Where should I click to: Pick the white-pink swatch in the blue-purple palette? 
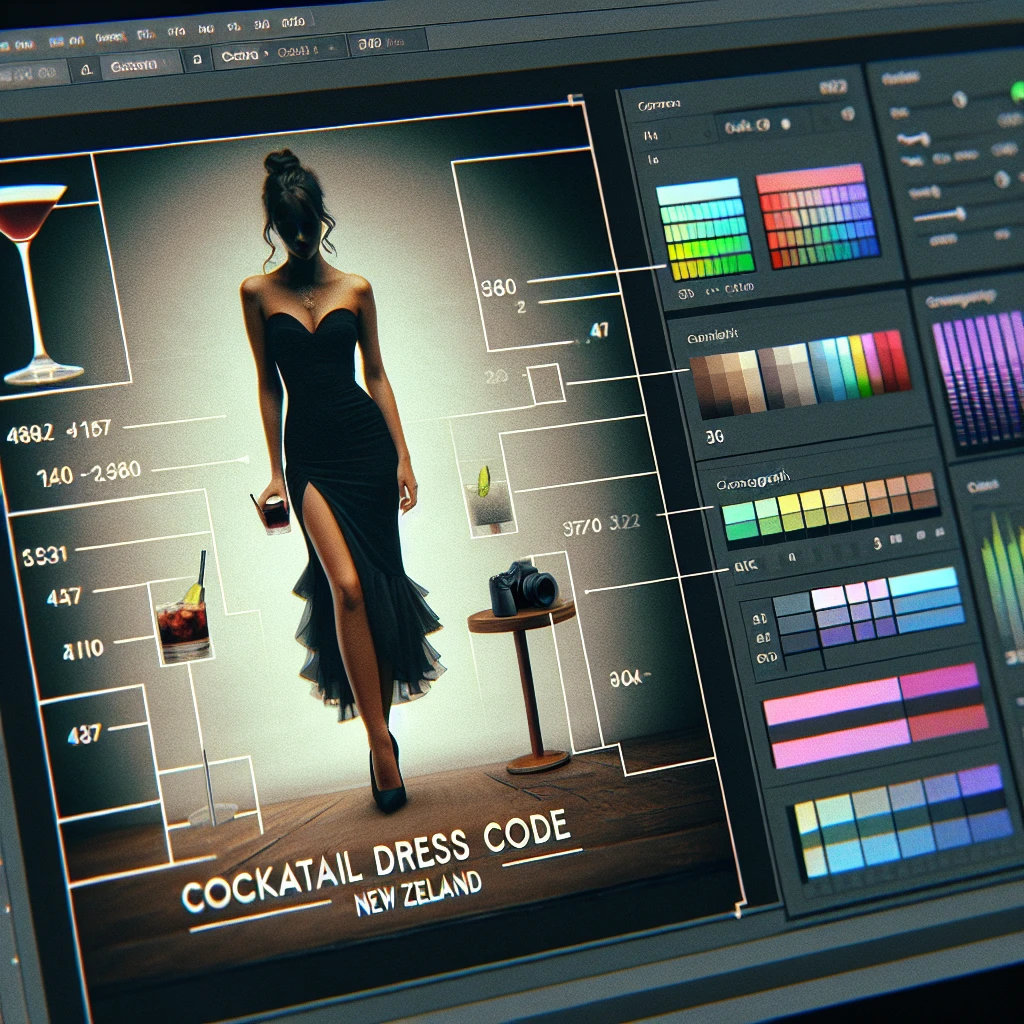pos(828,598)
